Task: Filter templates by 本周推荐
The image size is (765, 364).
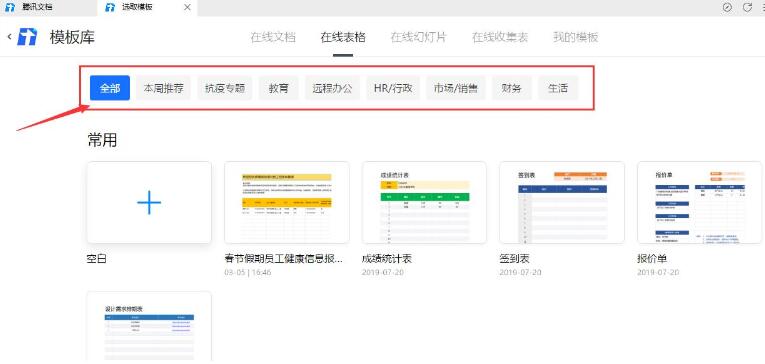Action: [x=163, y=88]
